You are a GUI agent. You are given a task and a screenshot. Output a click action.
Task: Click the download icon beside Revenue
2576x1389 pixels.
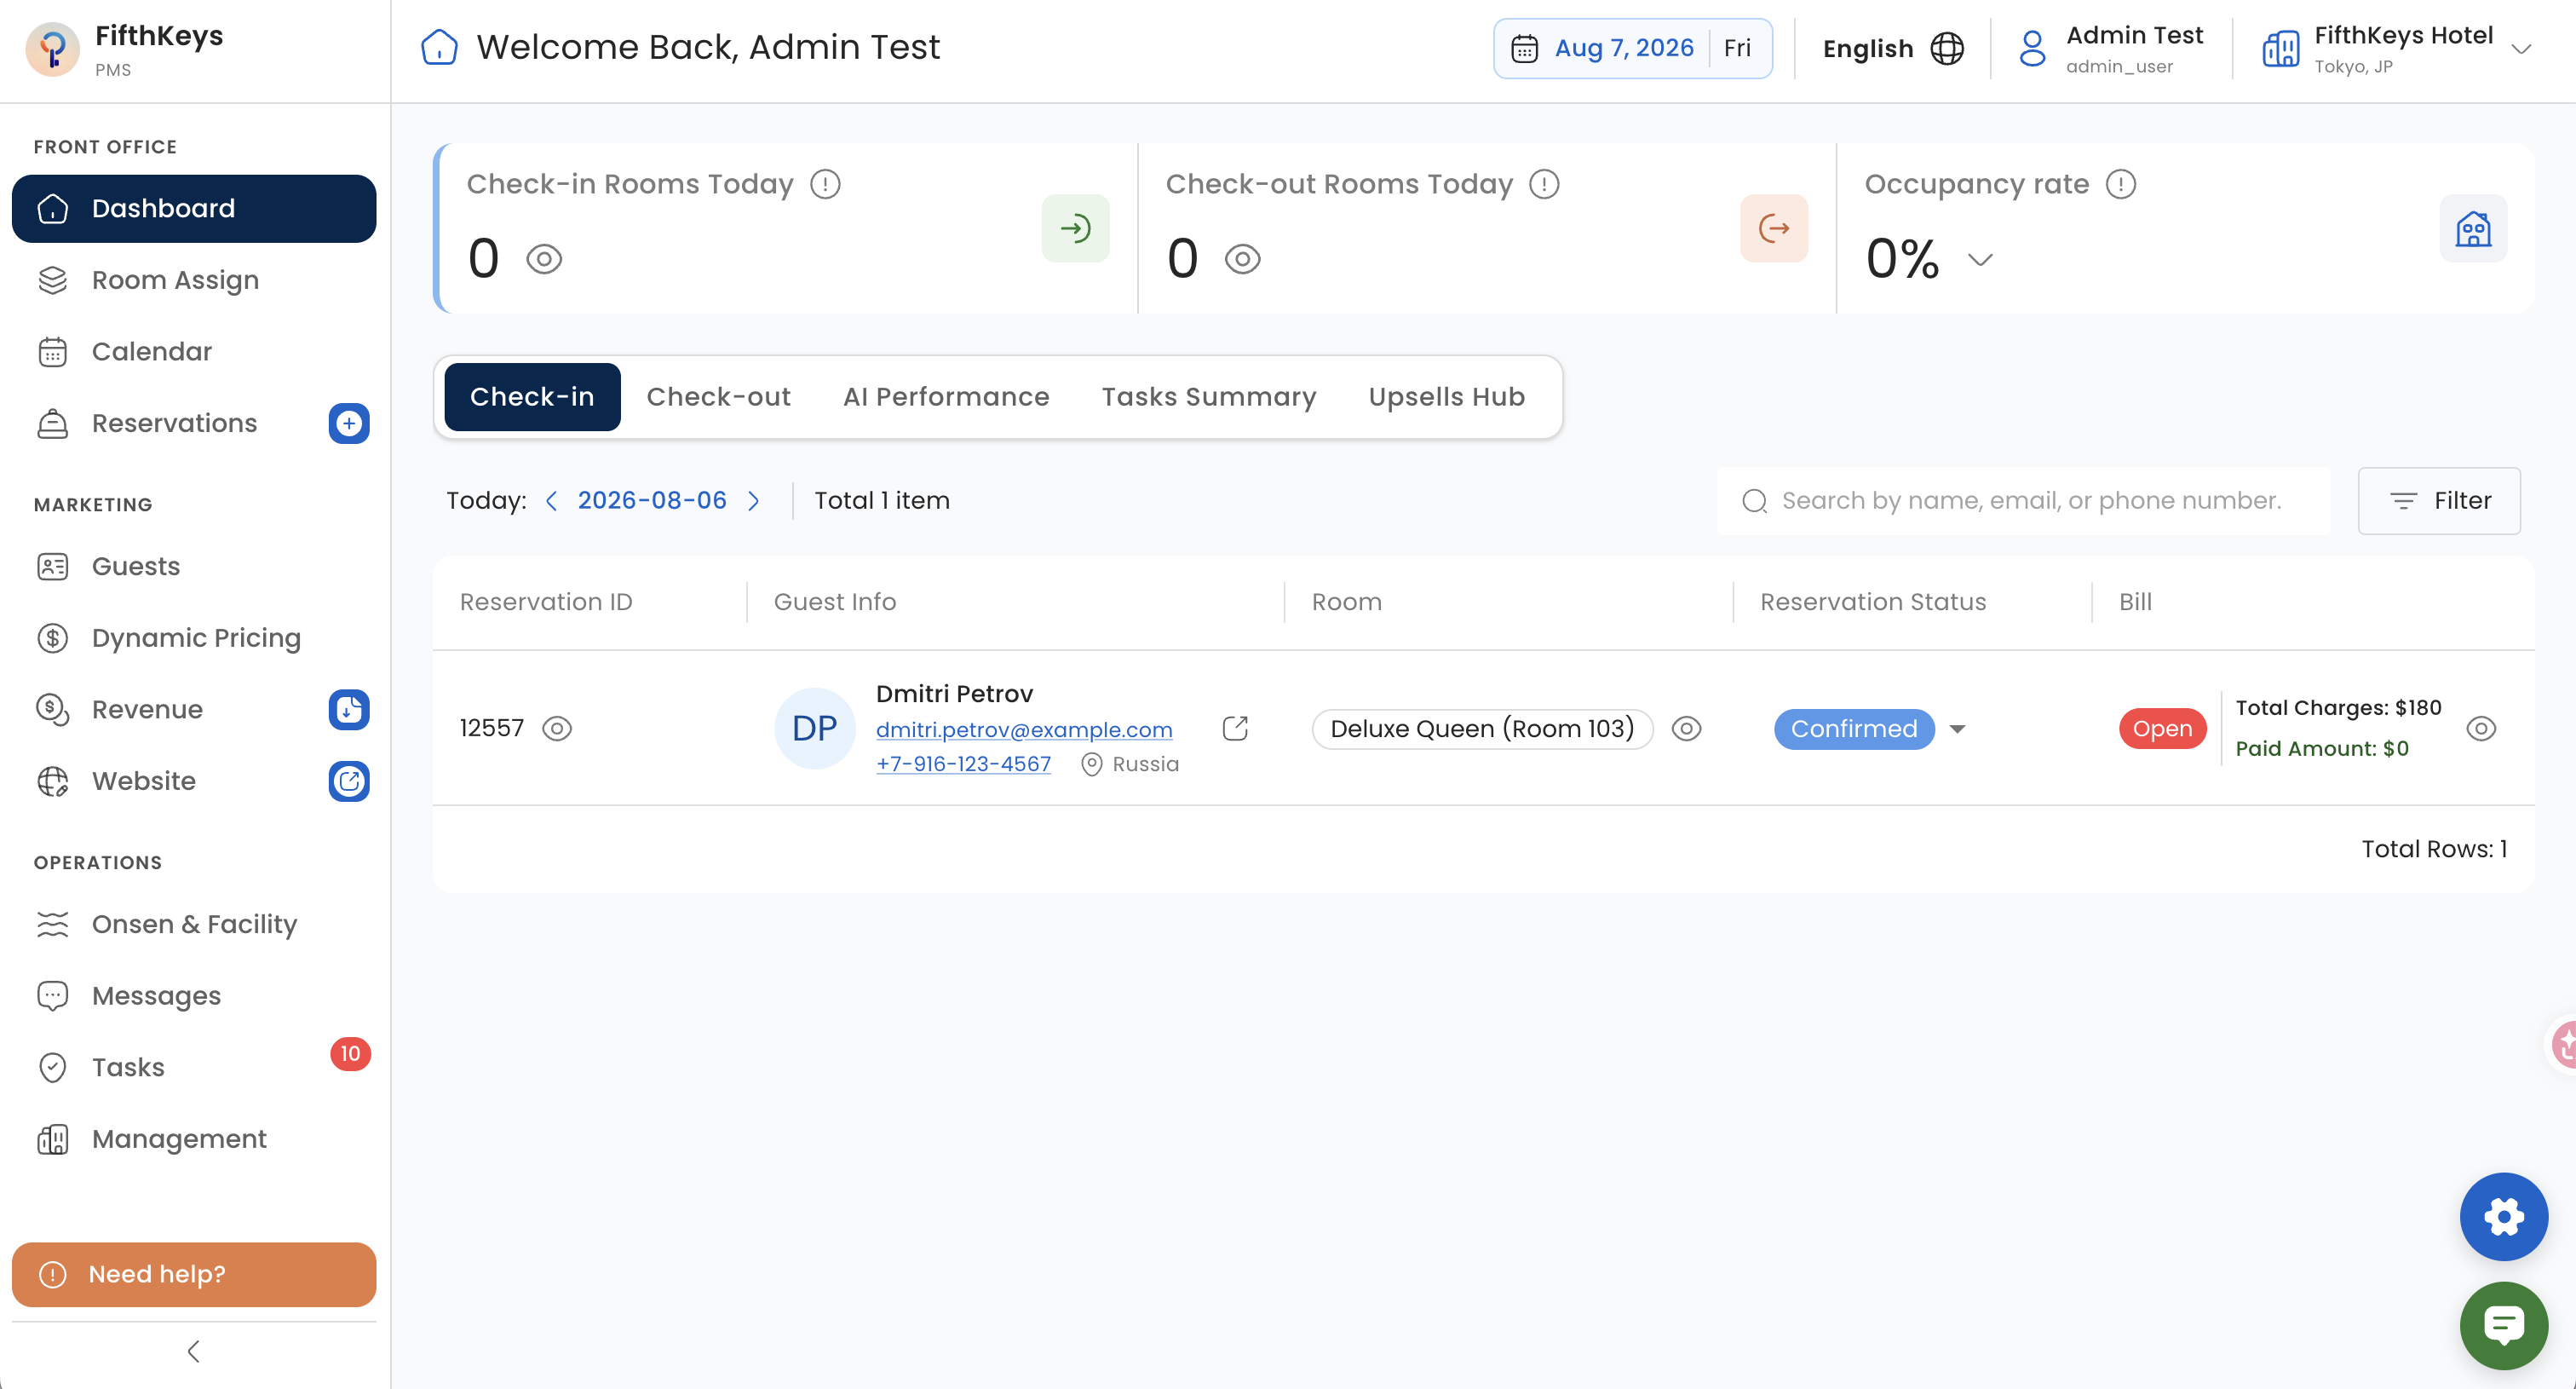coord(348,709)
